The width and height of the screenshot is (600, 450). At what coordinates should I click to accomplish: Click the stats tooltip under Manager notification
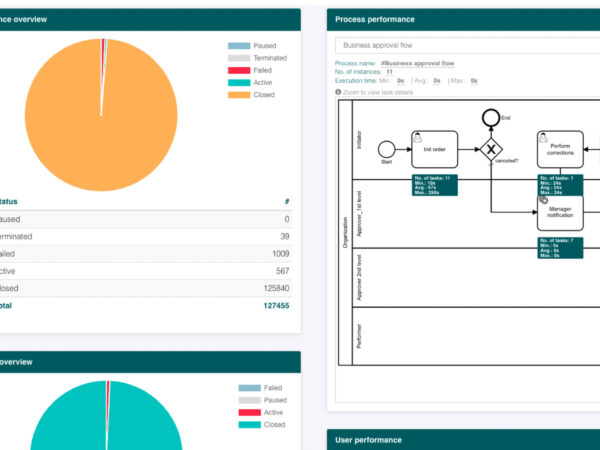coord(560,248)
